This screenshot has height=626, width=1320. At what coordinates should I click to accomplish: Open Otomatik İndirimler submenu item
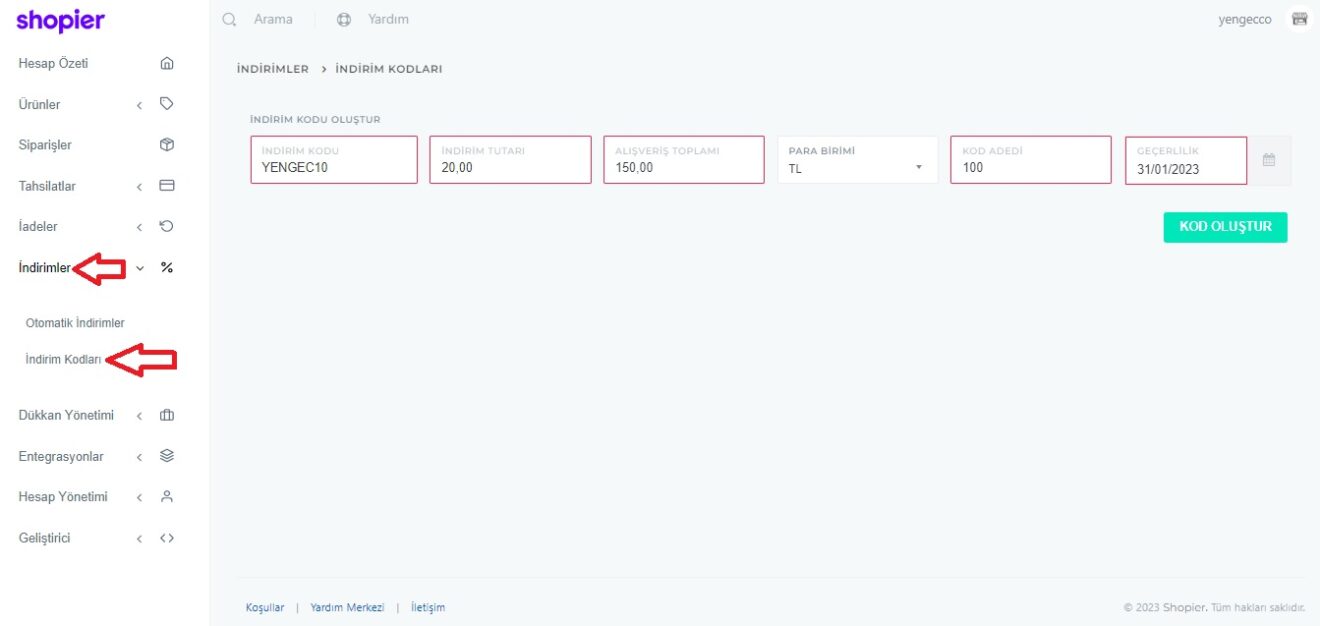tap(75, 323)
